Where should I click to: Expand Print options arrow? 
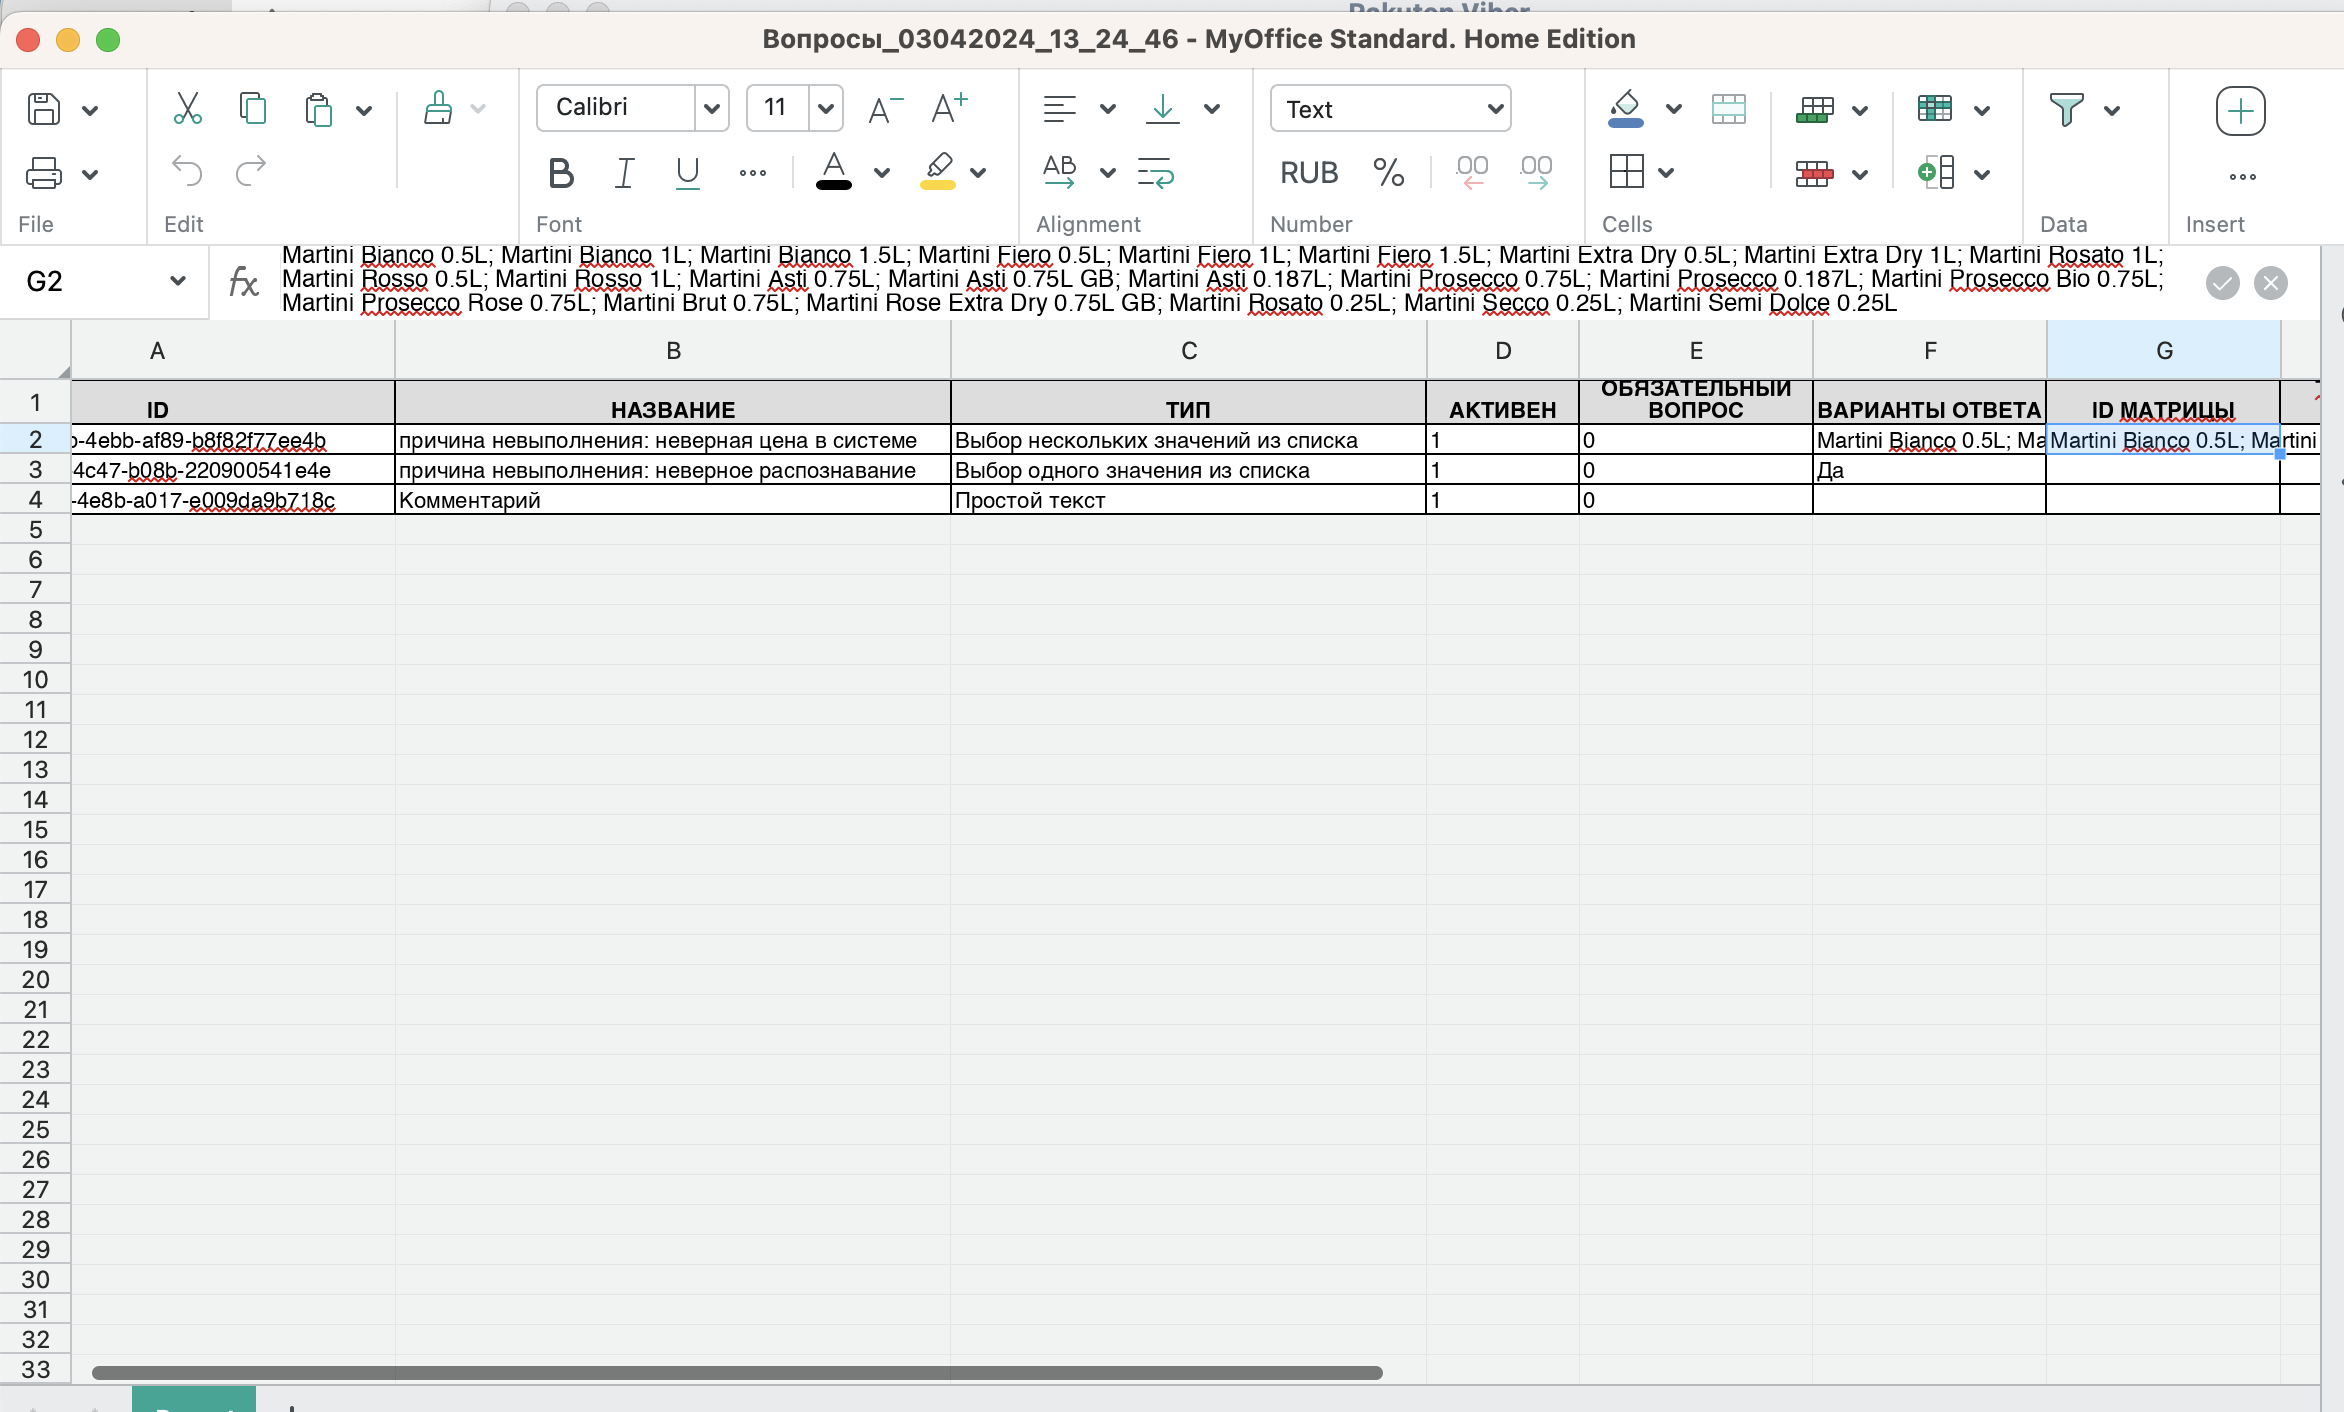point(90,175)
